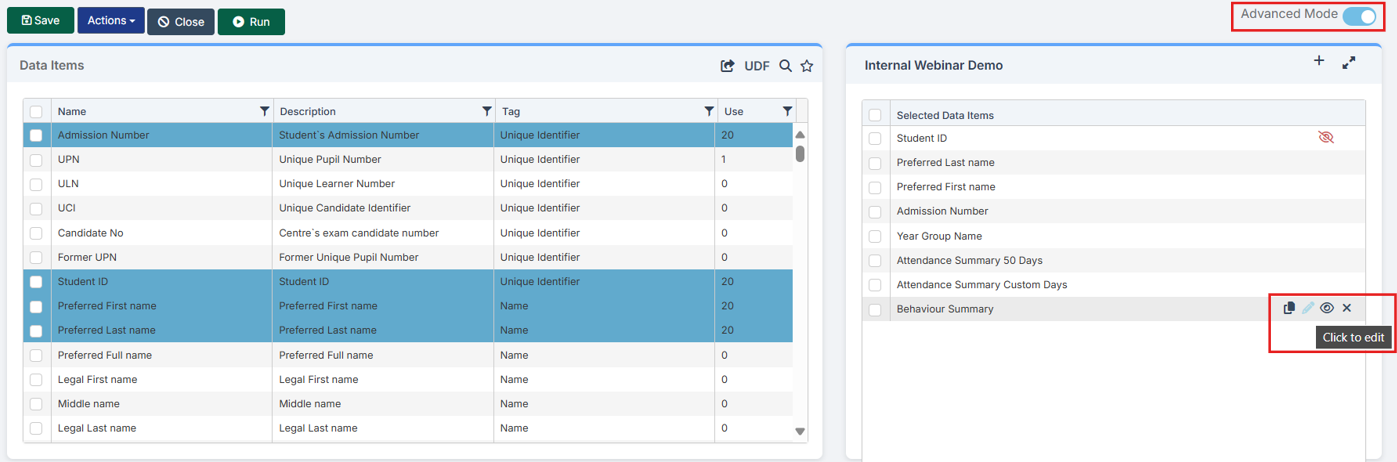Open the search icon in Data Items
This screenshot has width=1397, height=462.
click(x=786, y=66)
